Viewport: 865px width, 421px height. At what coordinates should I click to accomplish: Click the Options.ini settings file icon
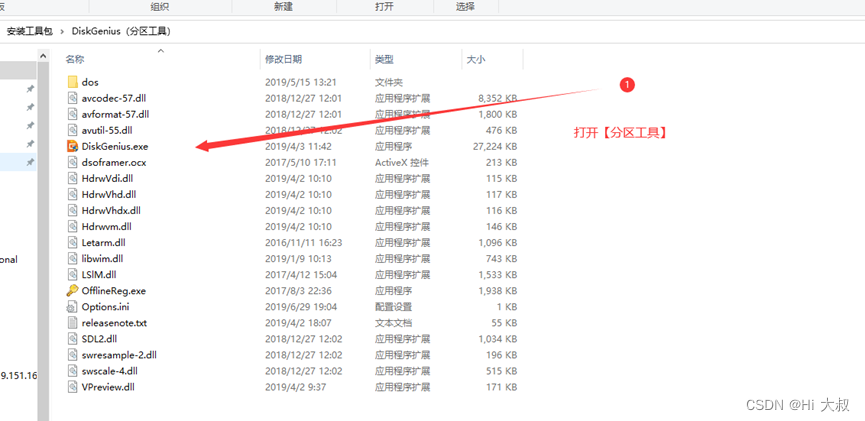(x=72, y=306)
